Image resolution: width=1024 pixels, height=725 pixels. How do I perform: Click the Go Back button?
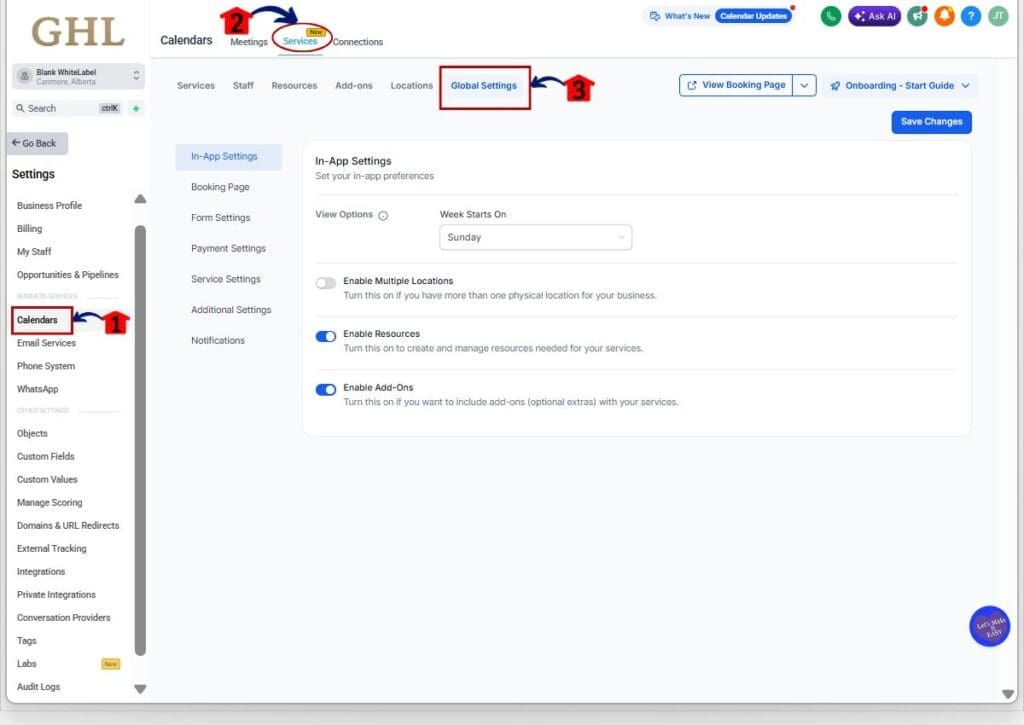tap(36, 143)
